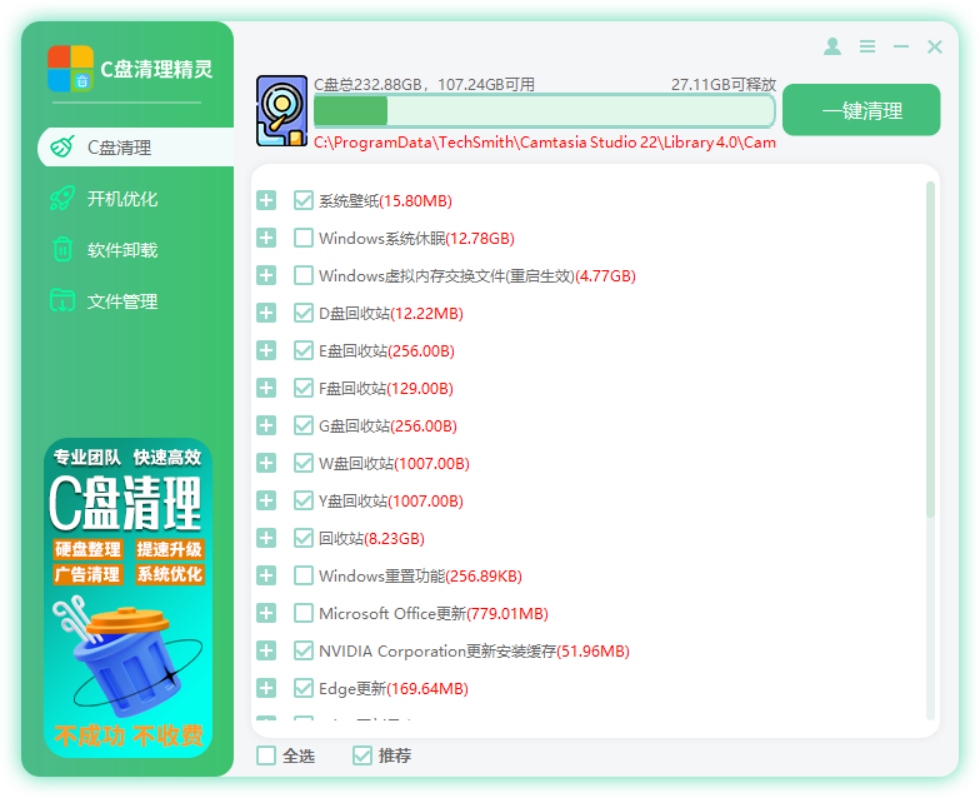Click the C盘清理精灵 colorful logo

(x=70, y=68)
